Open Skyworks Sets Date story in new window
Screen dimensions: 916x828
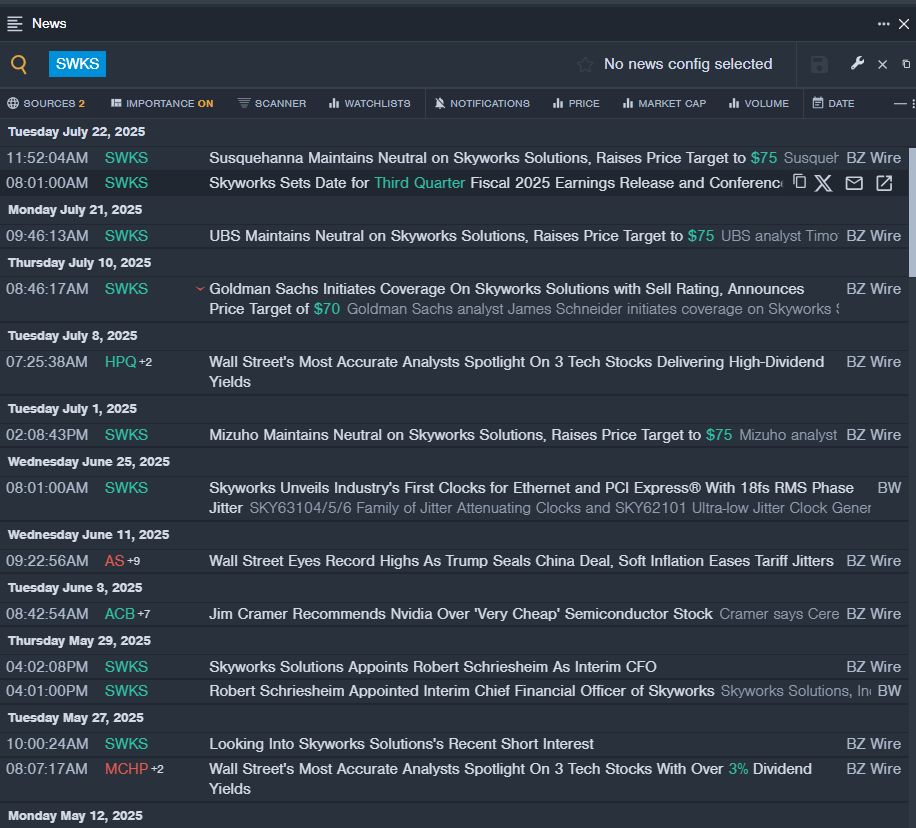coord(884,183)
